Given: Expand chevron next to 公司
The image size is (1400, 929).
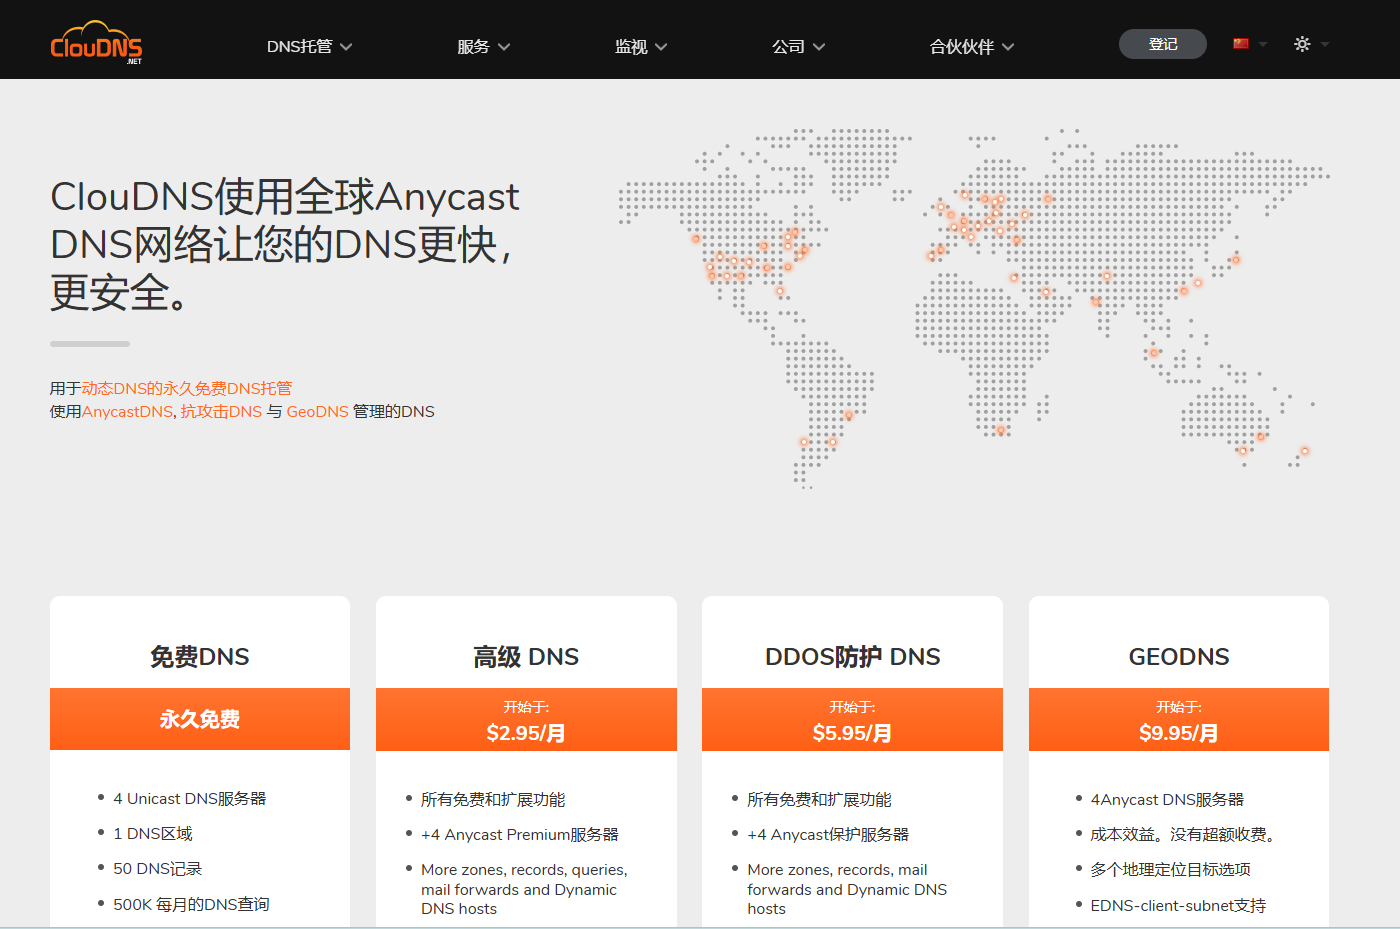Looking at the screenshot, I should pos(819,47).
